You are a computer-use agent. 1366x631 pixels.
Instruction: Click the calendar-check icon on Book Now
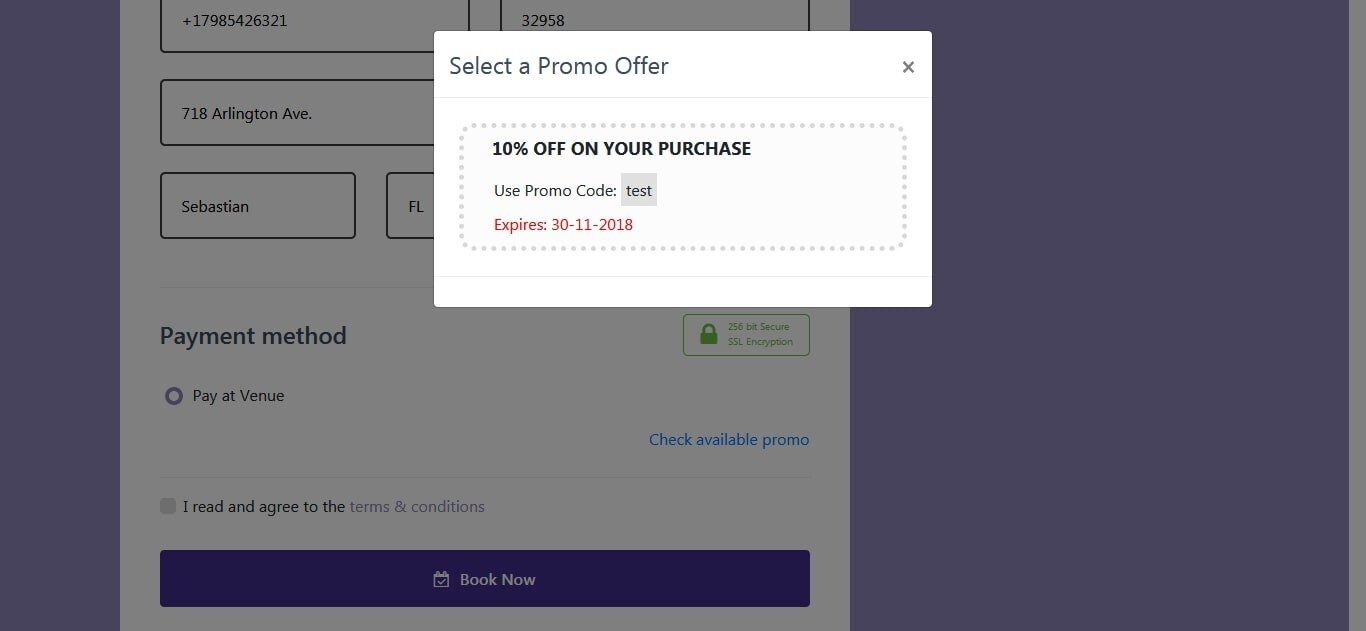[x=441, y=579]
